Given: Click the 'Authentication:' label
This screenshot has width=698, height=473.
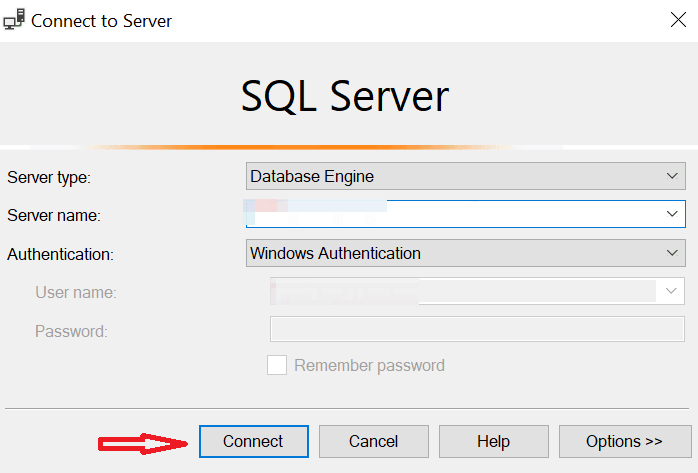Looking at the screenshot, I should pyautogui.click(x=60, y=254).
